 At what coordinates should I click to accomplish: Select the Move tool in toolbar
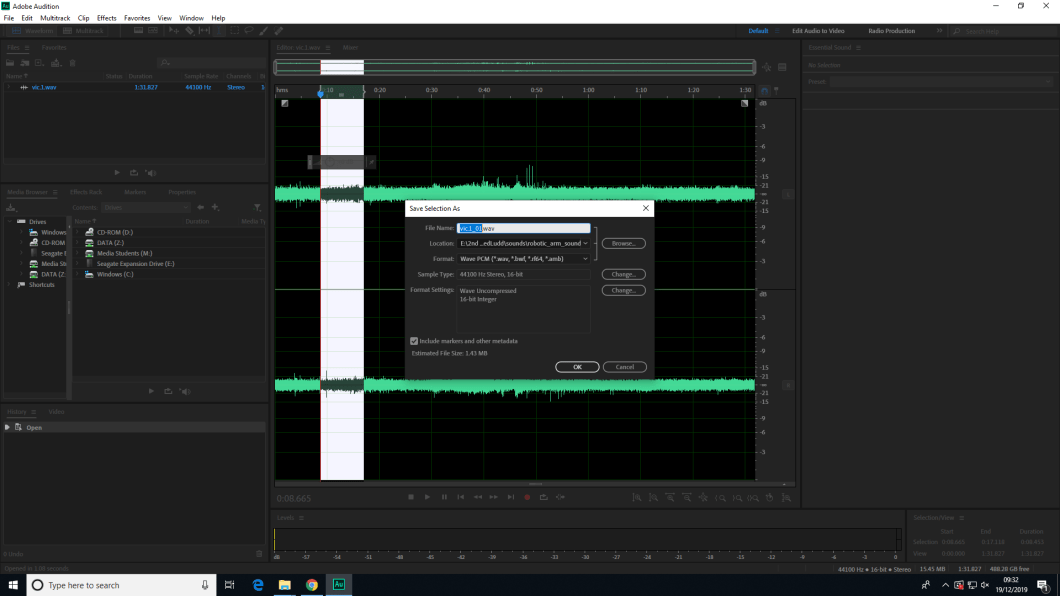click(x=174, y=30)
